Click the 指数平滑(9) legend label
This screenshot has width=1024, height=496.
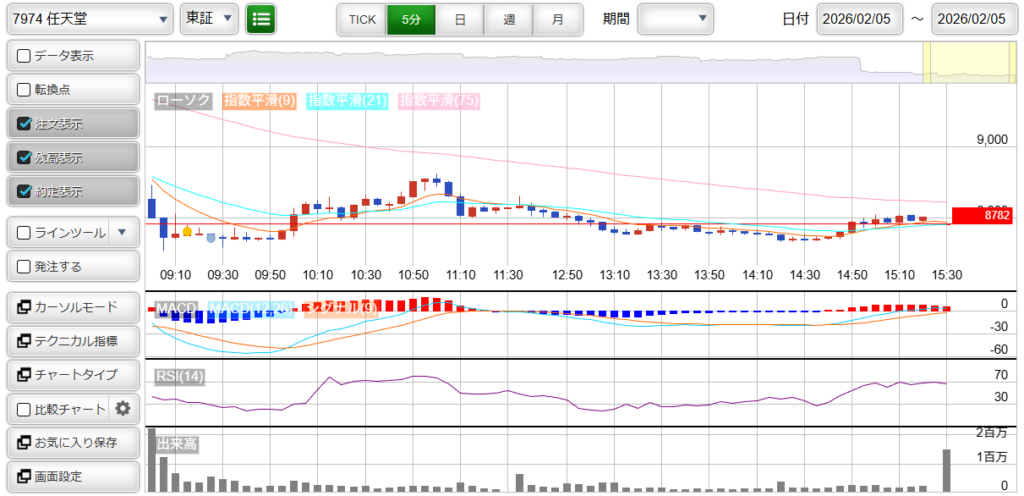259,100
